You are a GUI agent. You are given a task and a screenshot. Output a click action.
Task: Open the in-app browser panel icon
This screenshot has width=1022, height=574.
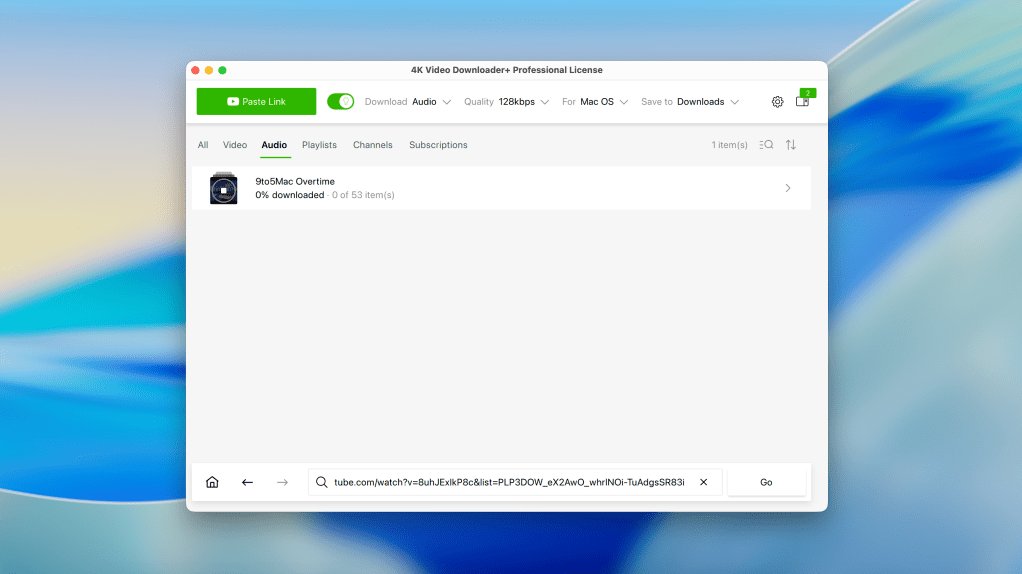pyautogui.click(x=802, y=102)
